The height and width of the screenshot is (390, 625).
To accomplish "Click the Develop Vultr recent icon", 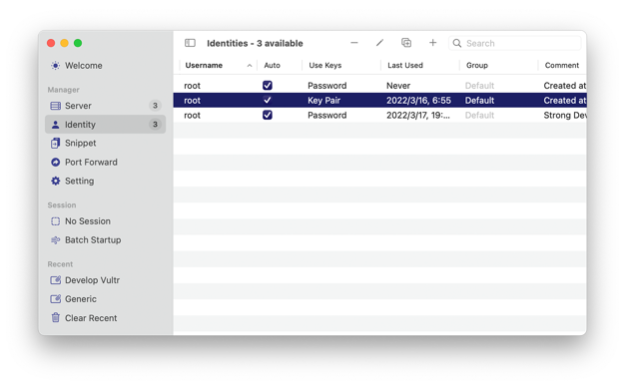I will (55, 280).
